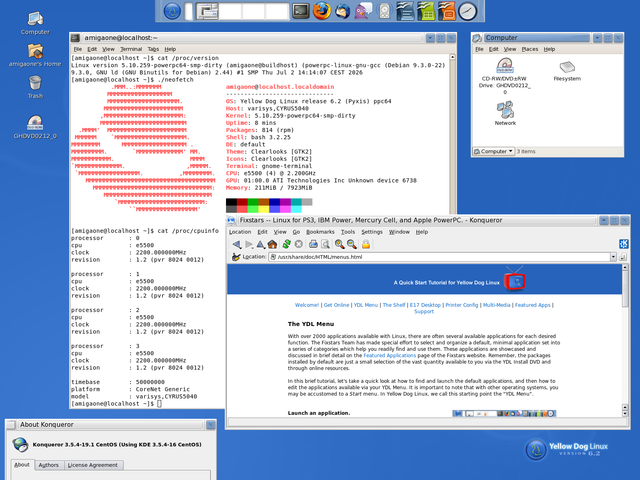Viewport: 640px width, 480px height.
Task: Open the terminal window's Tabs menu
Action: 153,49
